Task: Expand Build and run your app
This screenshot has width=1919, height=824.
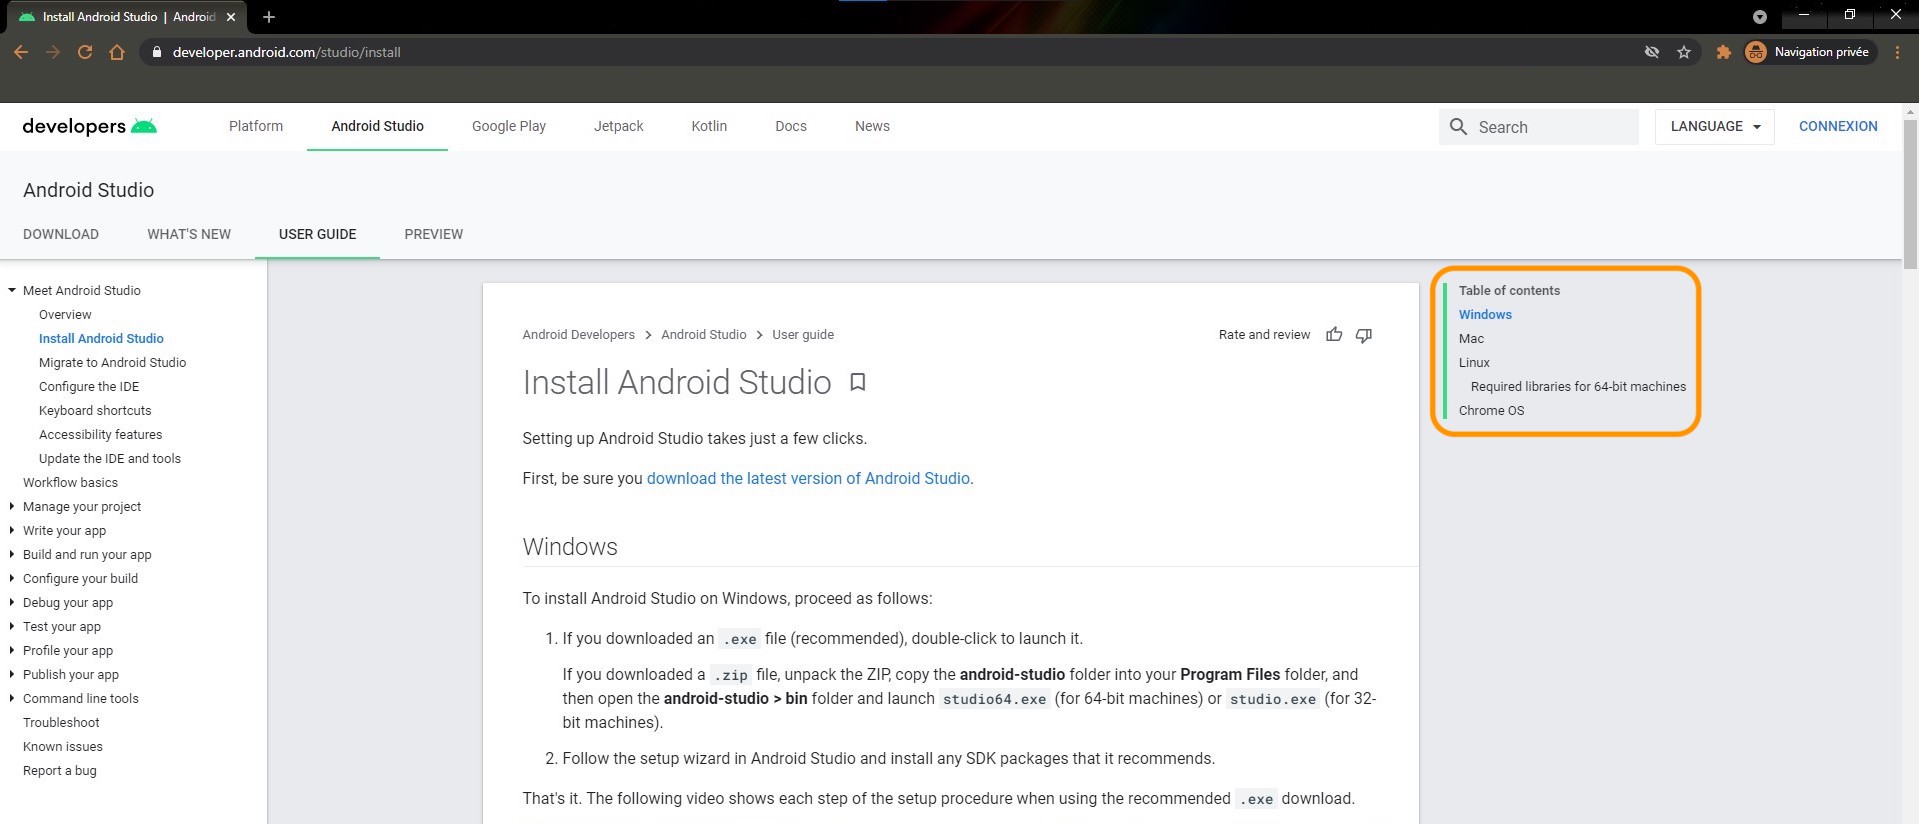Action: (x=12, y=554)
